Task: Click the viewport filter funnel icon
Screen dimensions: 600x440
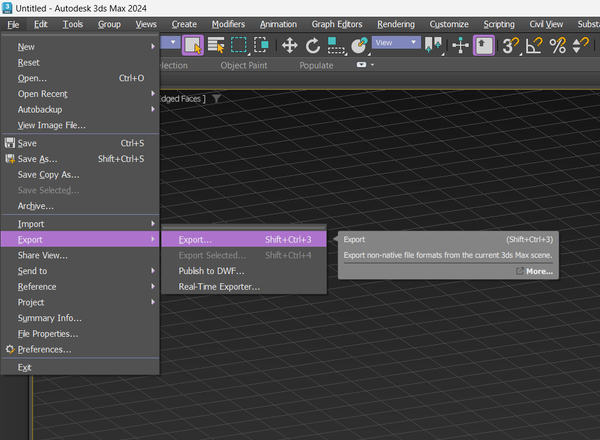Action: pyautogui.click(x=216, y=99)
